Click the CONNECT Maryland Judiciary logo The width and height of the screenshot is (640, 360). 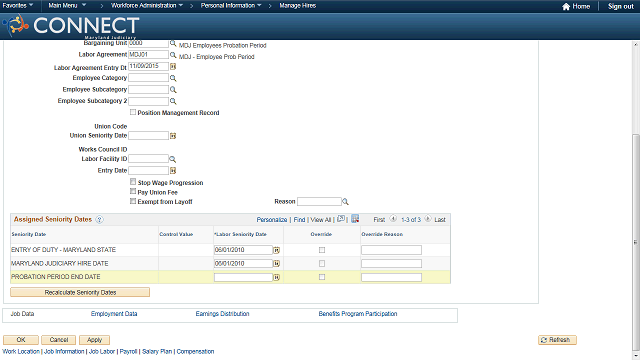[x=71, y=26]
